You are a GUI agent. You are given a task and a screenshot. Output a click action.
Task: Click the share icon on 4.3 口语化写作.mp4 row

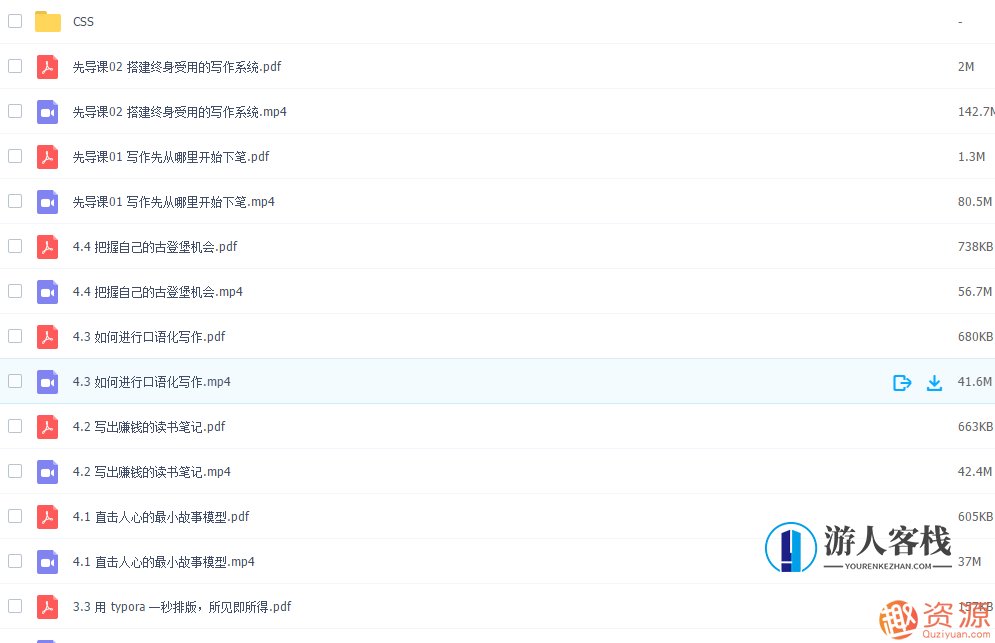click(x=902, y=382)
